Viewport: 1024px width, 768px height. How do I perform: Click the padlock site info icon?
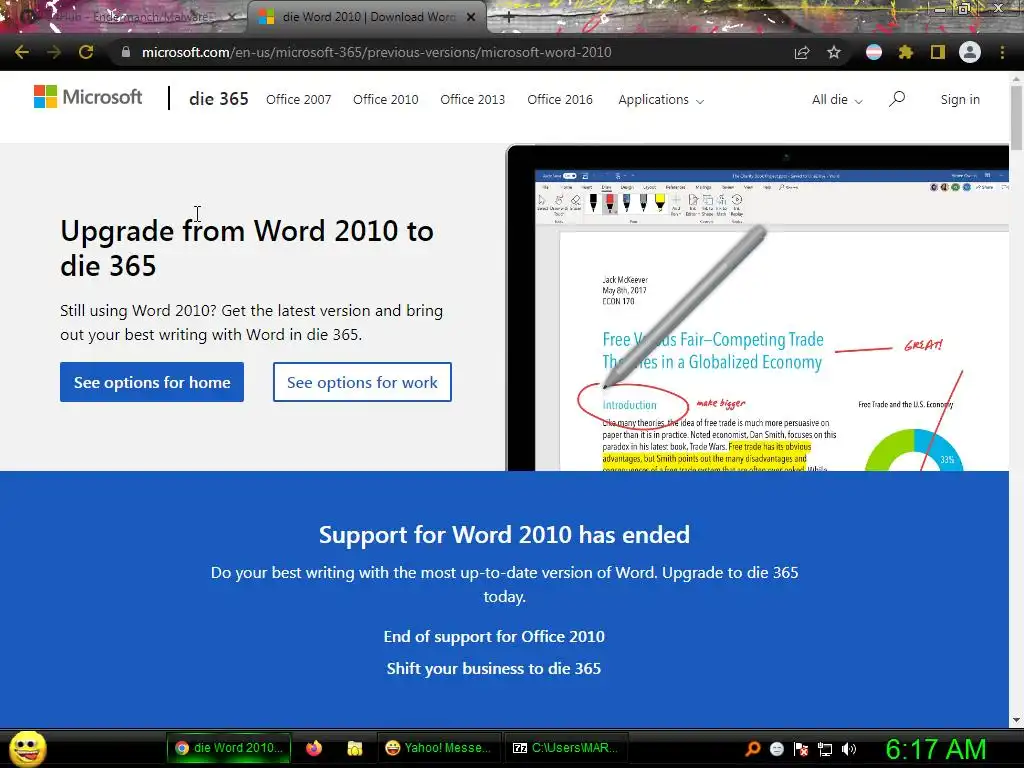coord(126,52)
